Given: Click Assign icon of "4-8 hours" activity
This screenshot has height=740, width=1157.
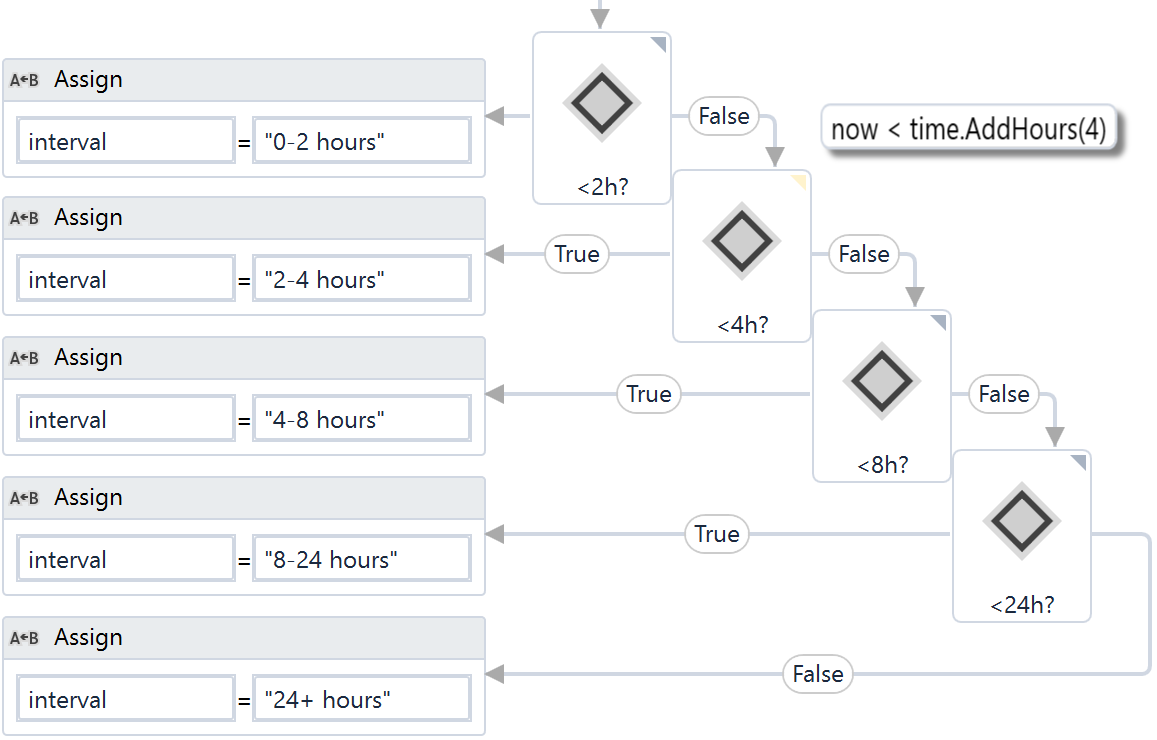Looking at the screenshot, I should click(x=24, y=358).
